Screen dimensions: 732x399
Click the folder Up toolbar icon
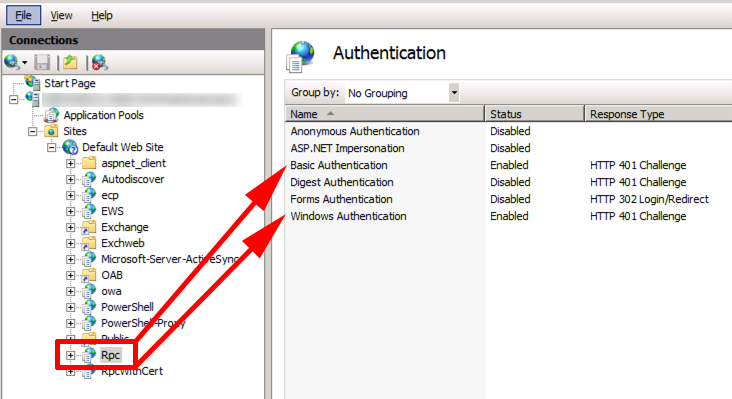pos(70,62)
